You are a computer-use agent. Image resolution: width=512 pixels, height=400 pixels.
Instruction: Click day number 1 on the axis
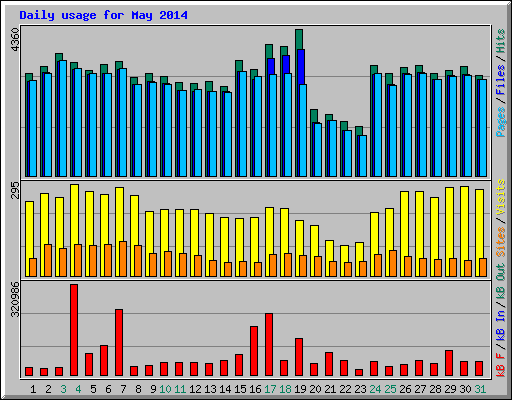click(x=33, y=389)
